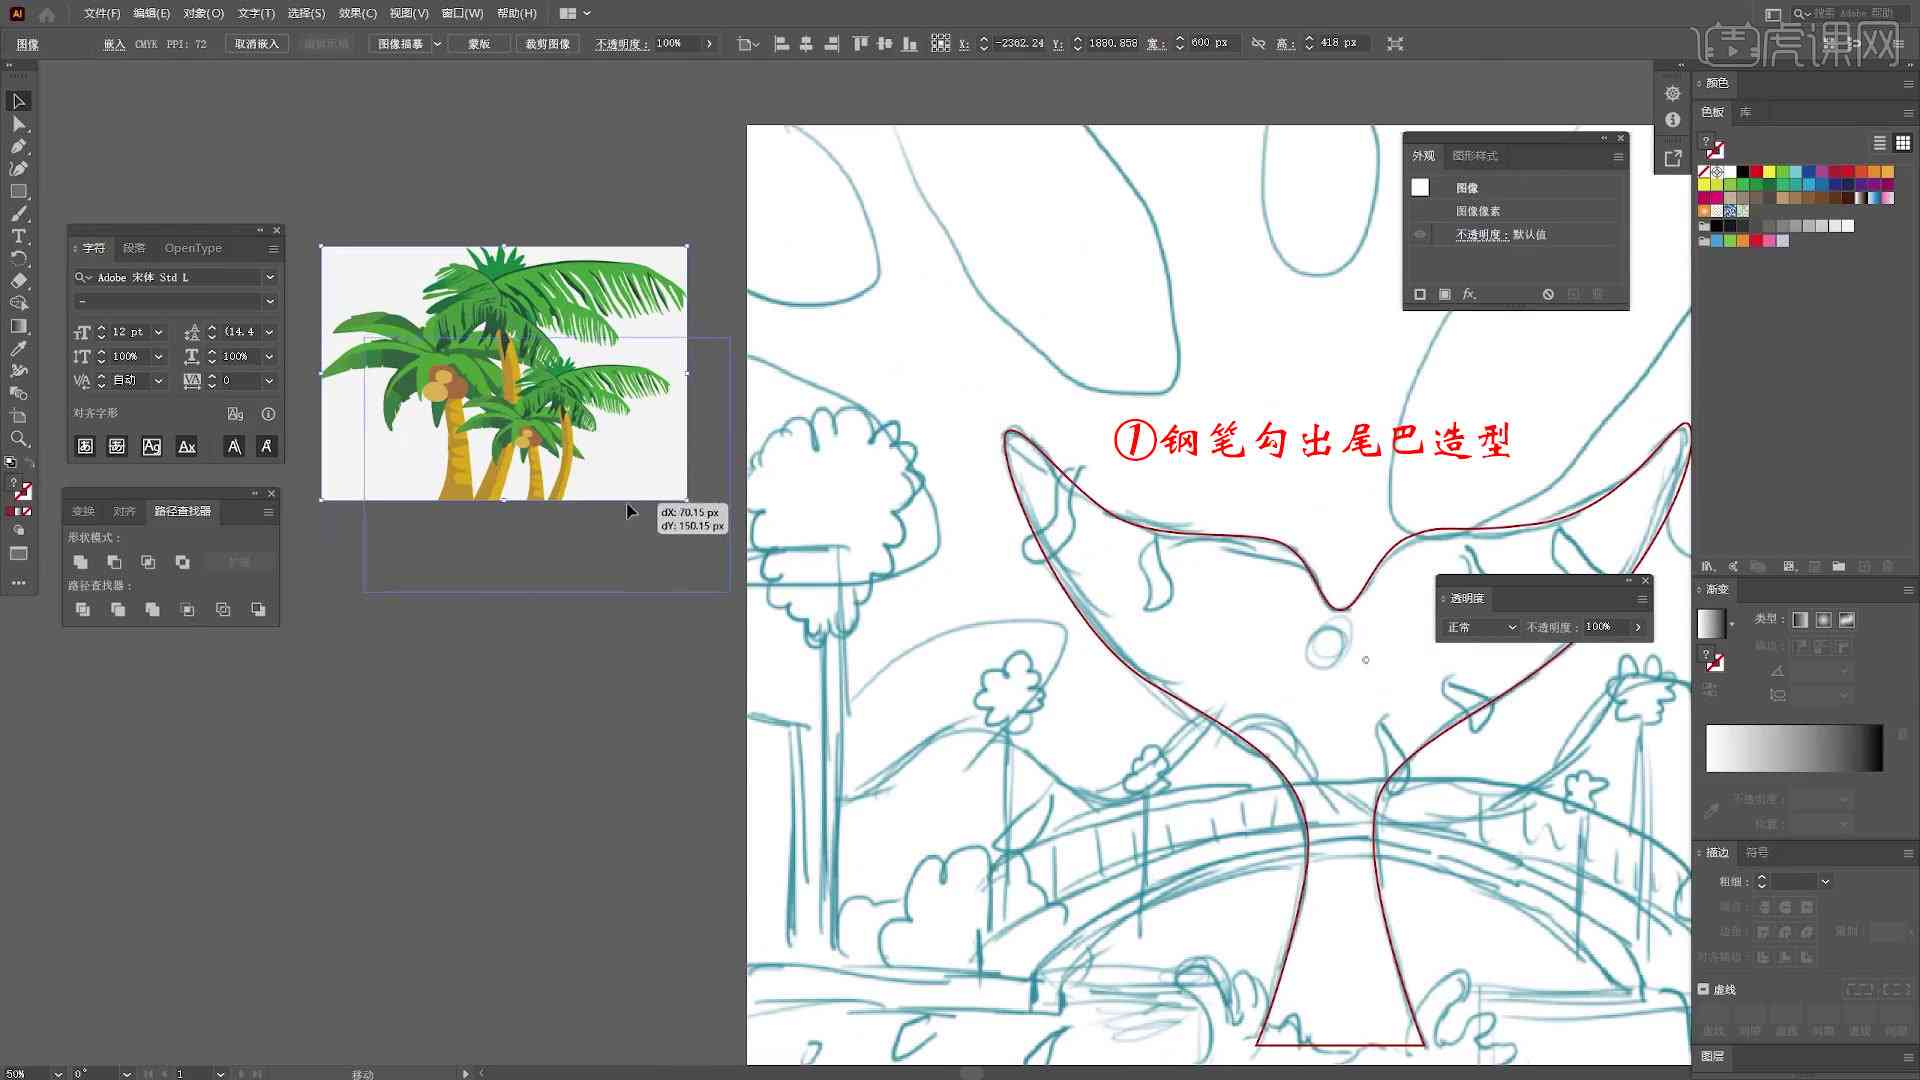Screen dimensions: 1920x1080
Task: Toggle constrain width and height proportions
Action: pos(1258,44)
